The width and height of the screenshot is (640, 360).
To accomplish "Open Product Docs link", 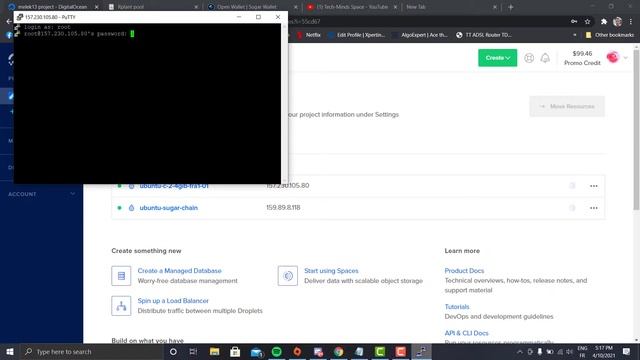I will (x=464, y=271).
